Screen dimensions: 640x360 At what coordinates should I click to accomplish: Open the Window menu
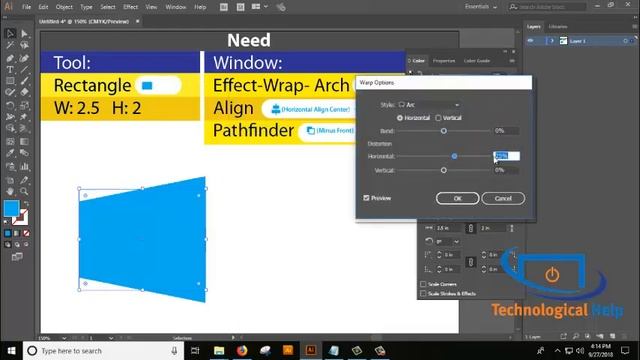[176, 7]
